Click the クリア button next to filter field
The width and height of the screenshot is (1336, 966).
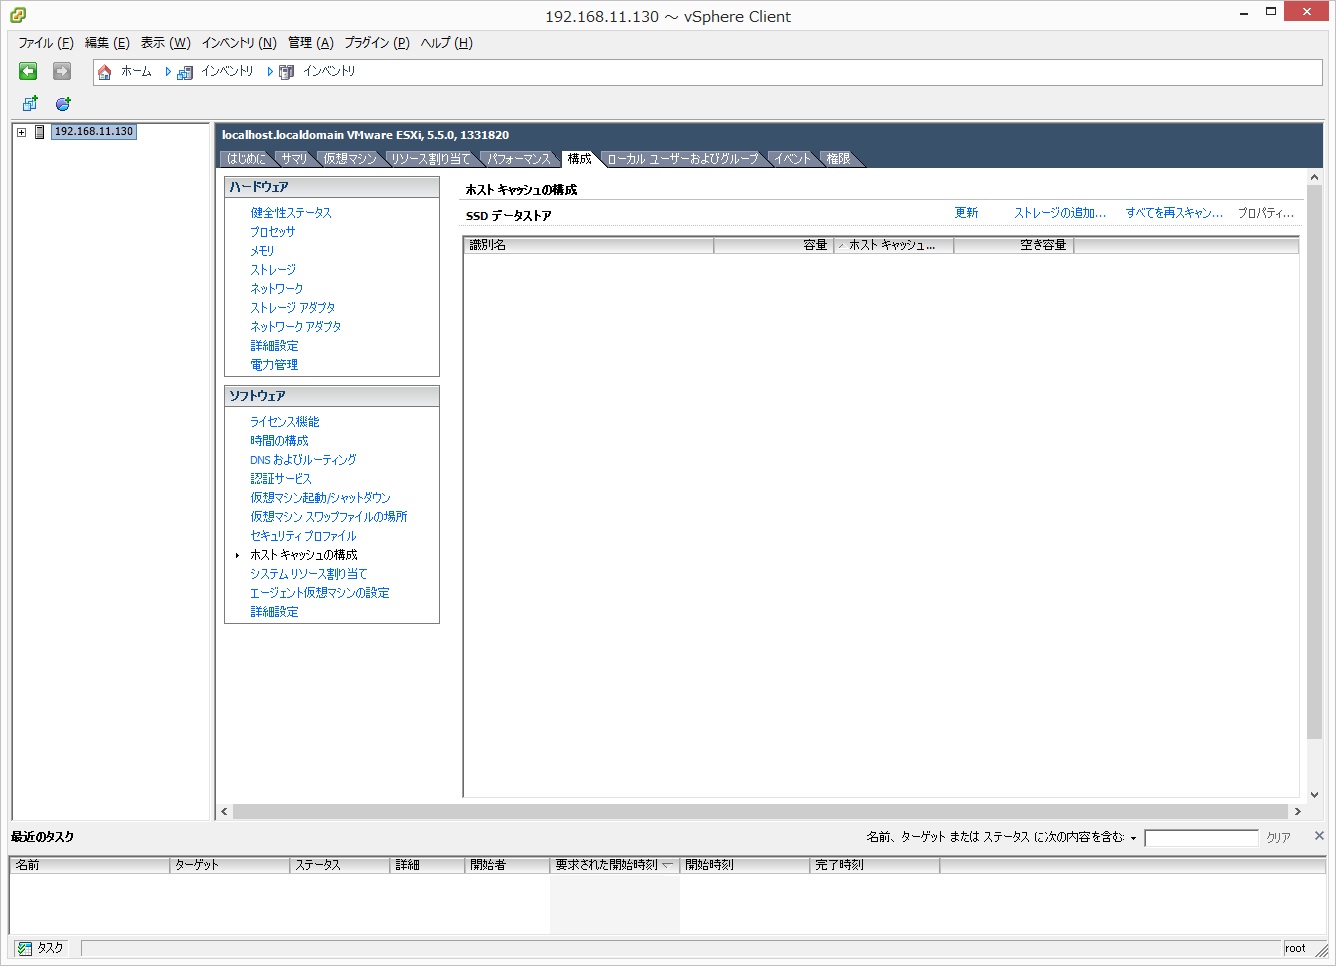point(1278,838)
